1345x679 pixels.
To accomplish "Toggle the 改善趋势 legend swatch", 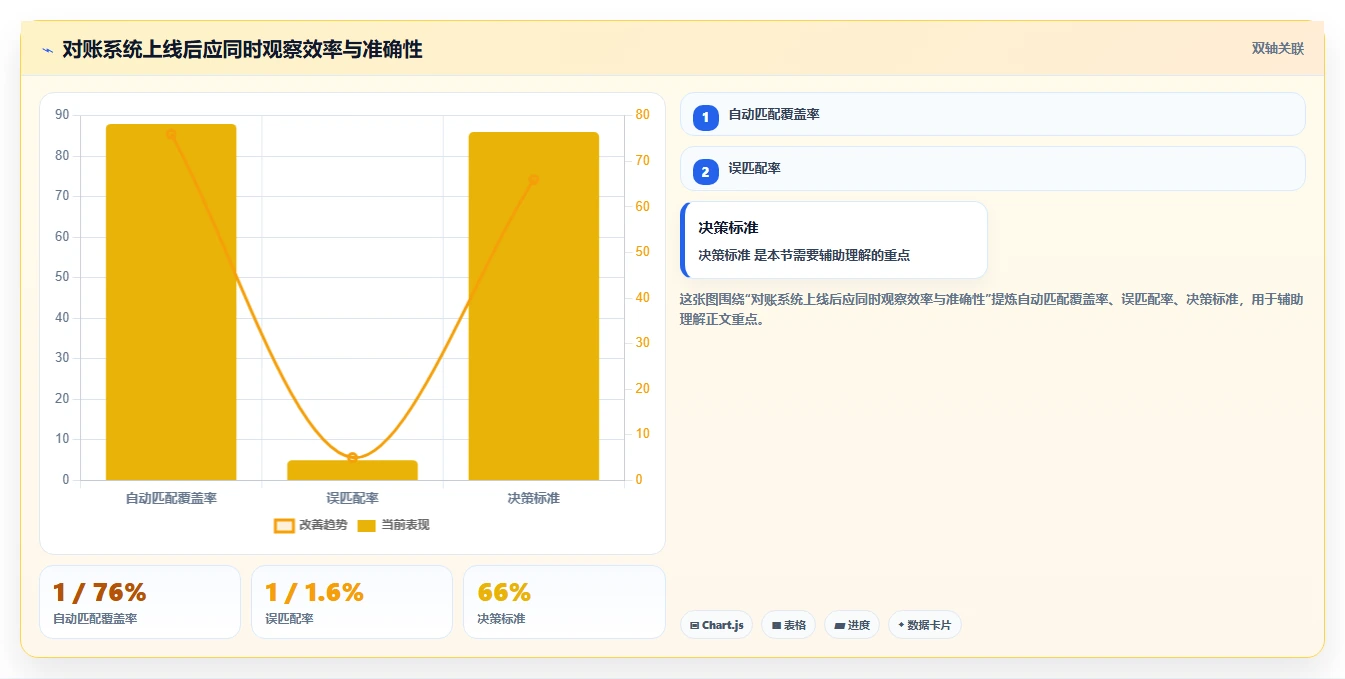I will (284, 525).
